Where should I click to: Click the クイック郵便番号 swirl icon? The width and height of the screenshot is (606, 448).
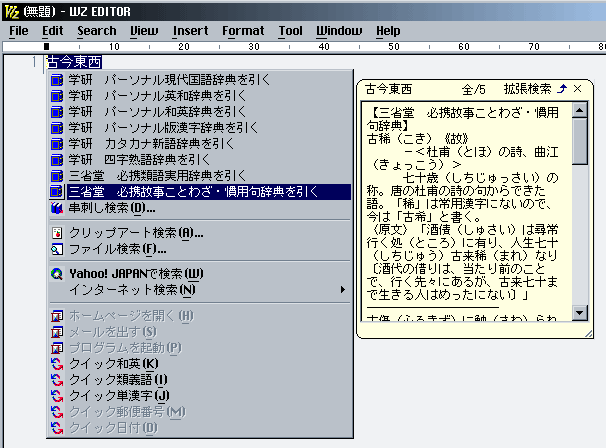(57, 412)
